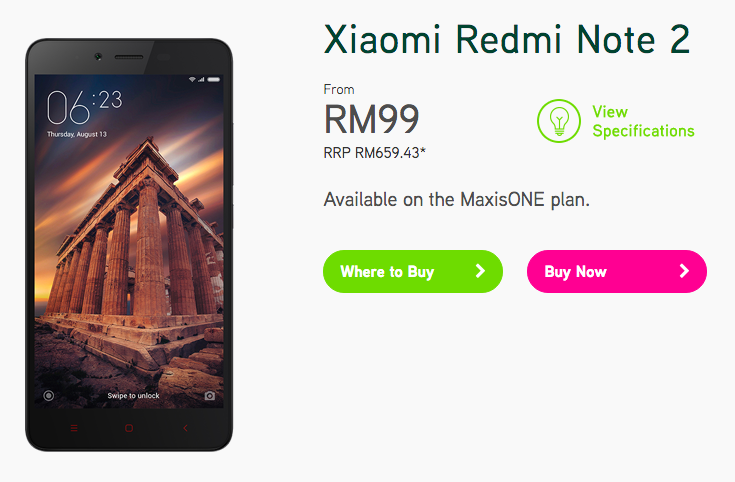Click the 06:23 lockscreen clock
The width and height of the screenshot is (735, 482).
tap(85, 107)
